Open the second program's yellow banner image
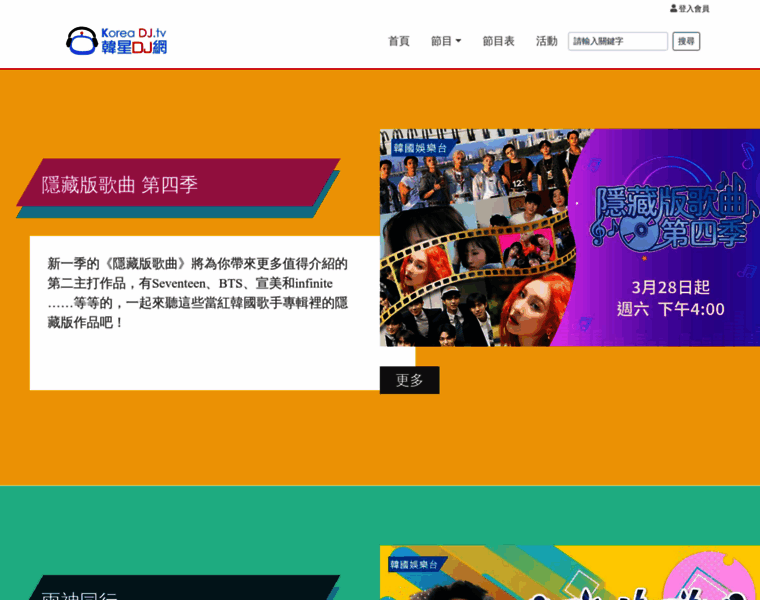Viewport: 760px width, 600px height. (x=570, y=572)
